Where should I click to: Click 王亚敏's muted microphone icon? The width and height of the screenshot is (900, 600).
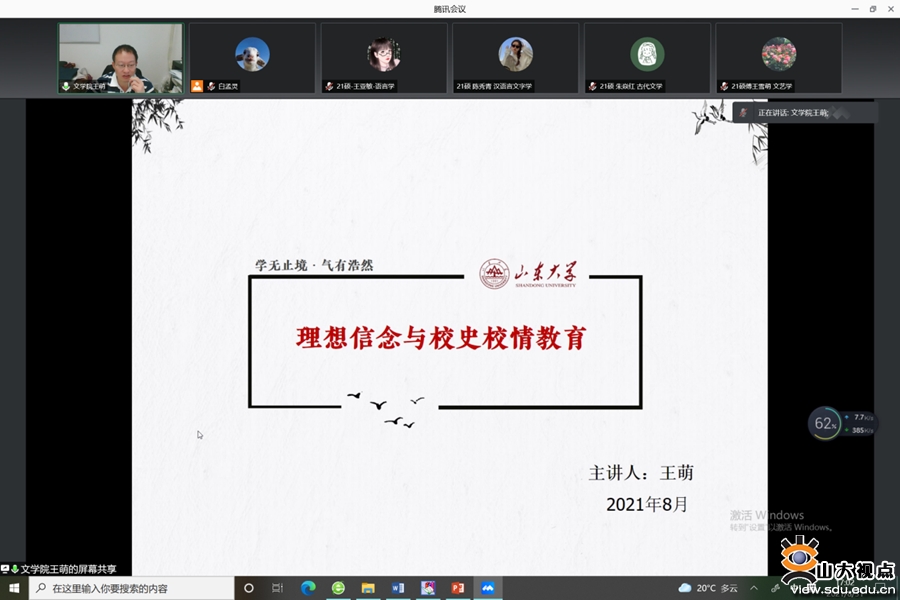329,86
